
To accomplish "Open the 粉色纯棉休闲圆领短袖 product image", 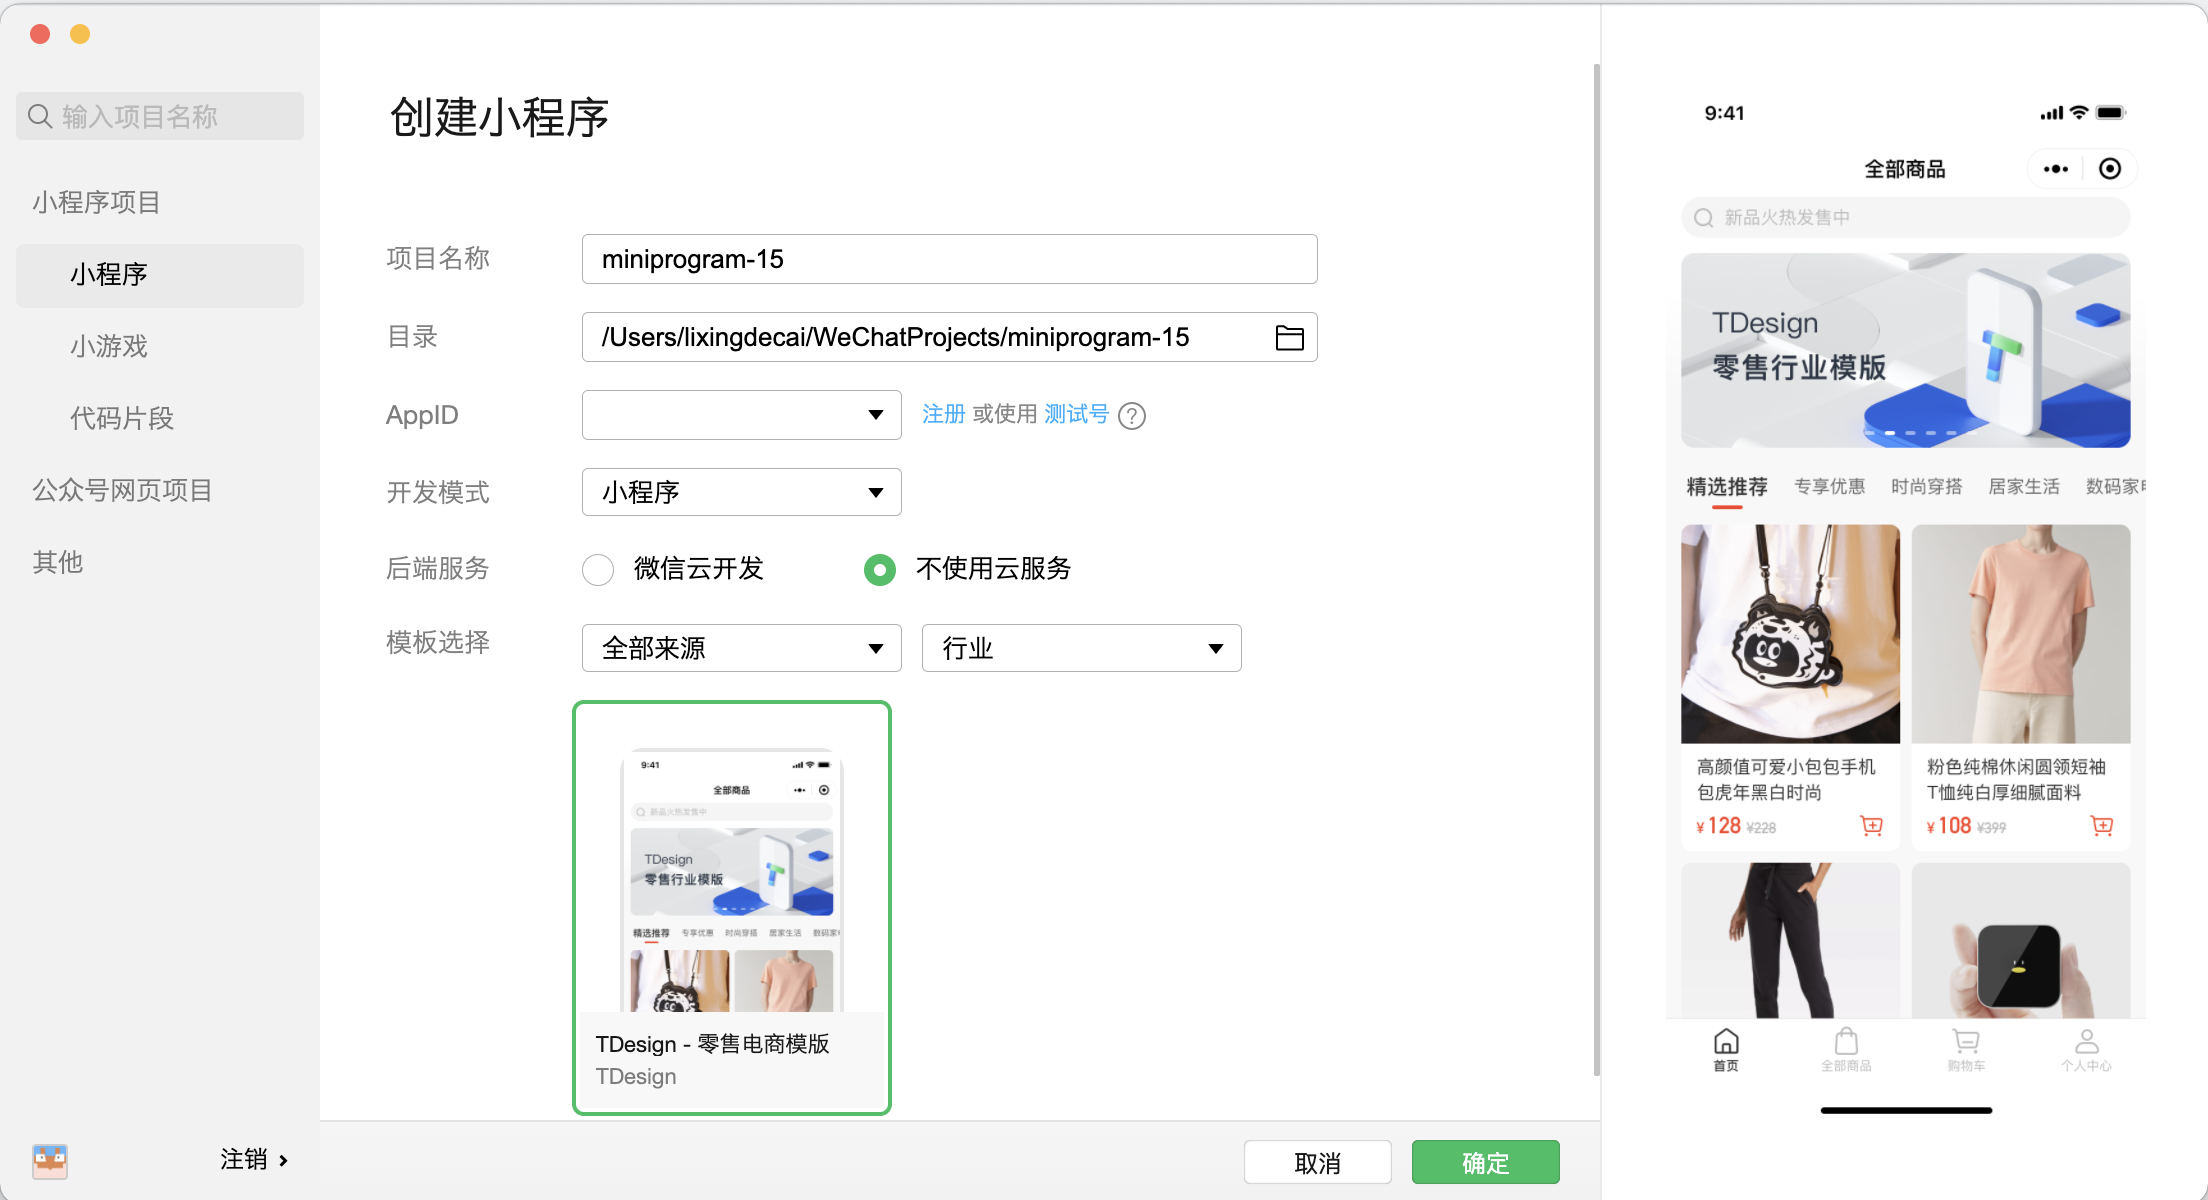I will [2021, 634].
